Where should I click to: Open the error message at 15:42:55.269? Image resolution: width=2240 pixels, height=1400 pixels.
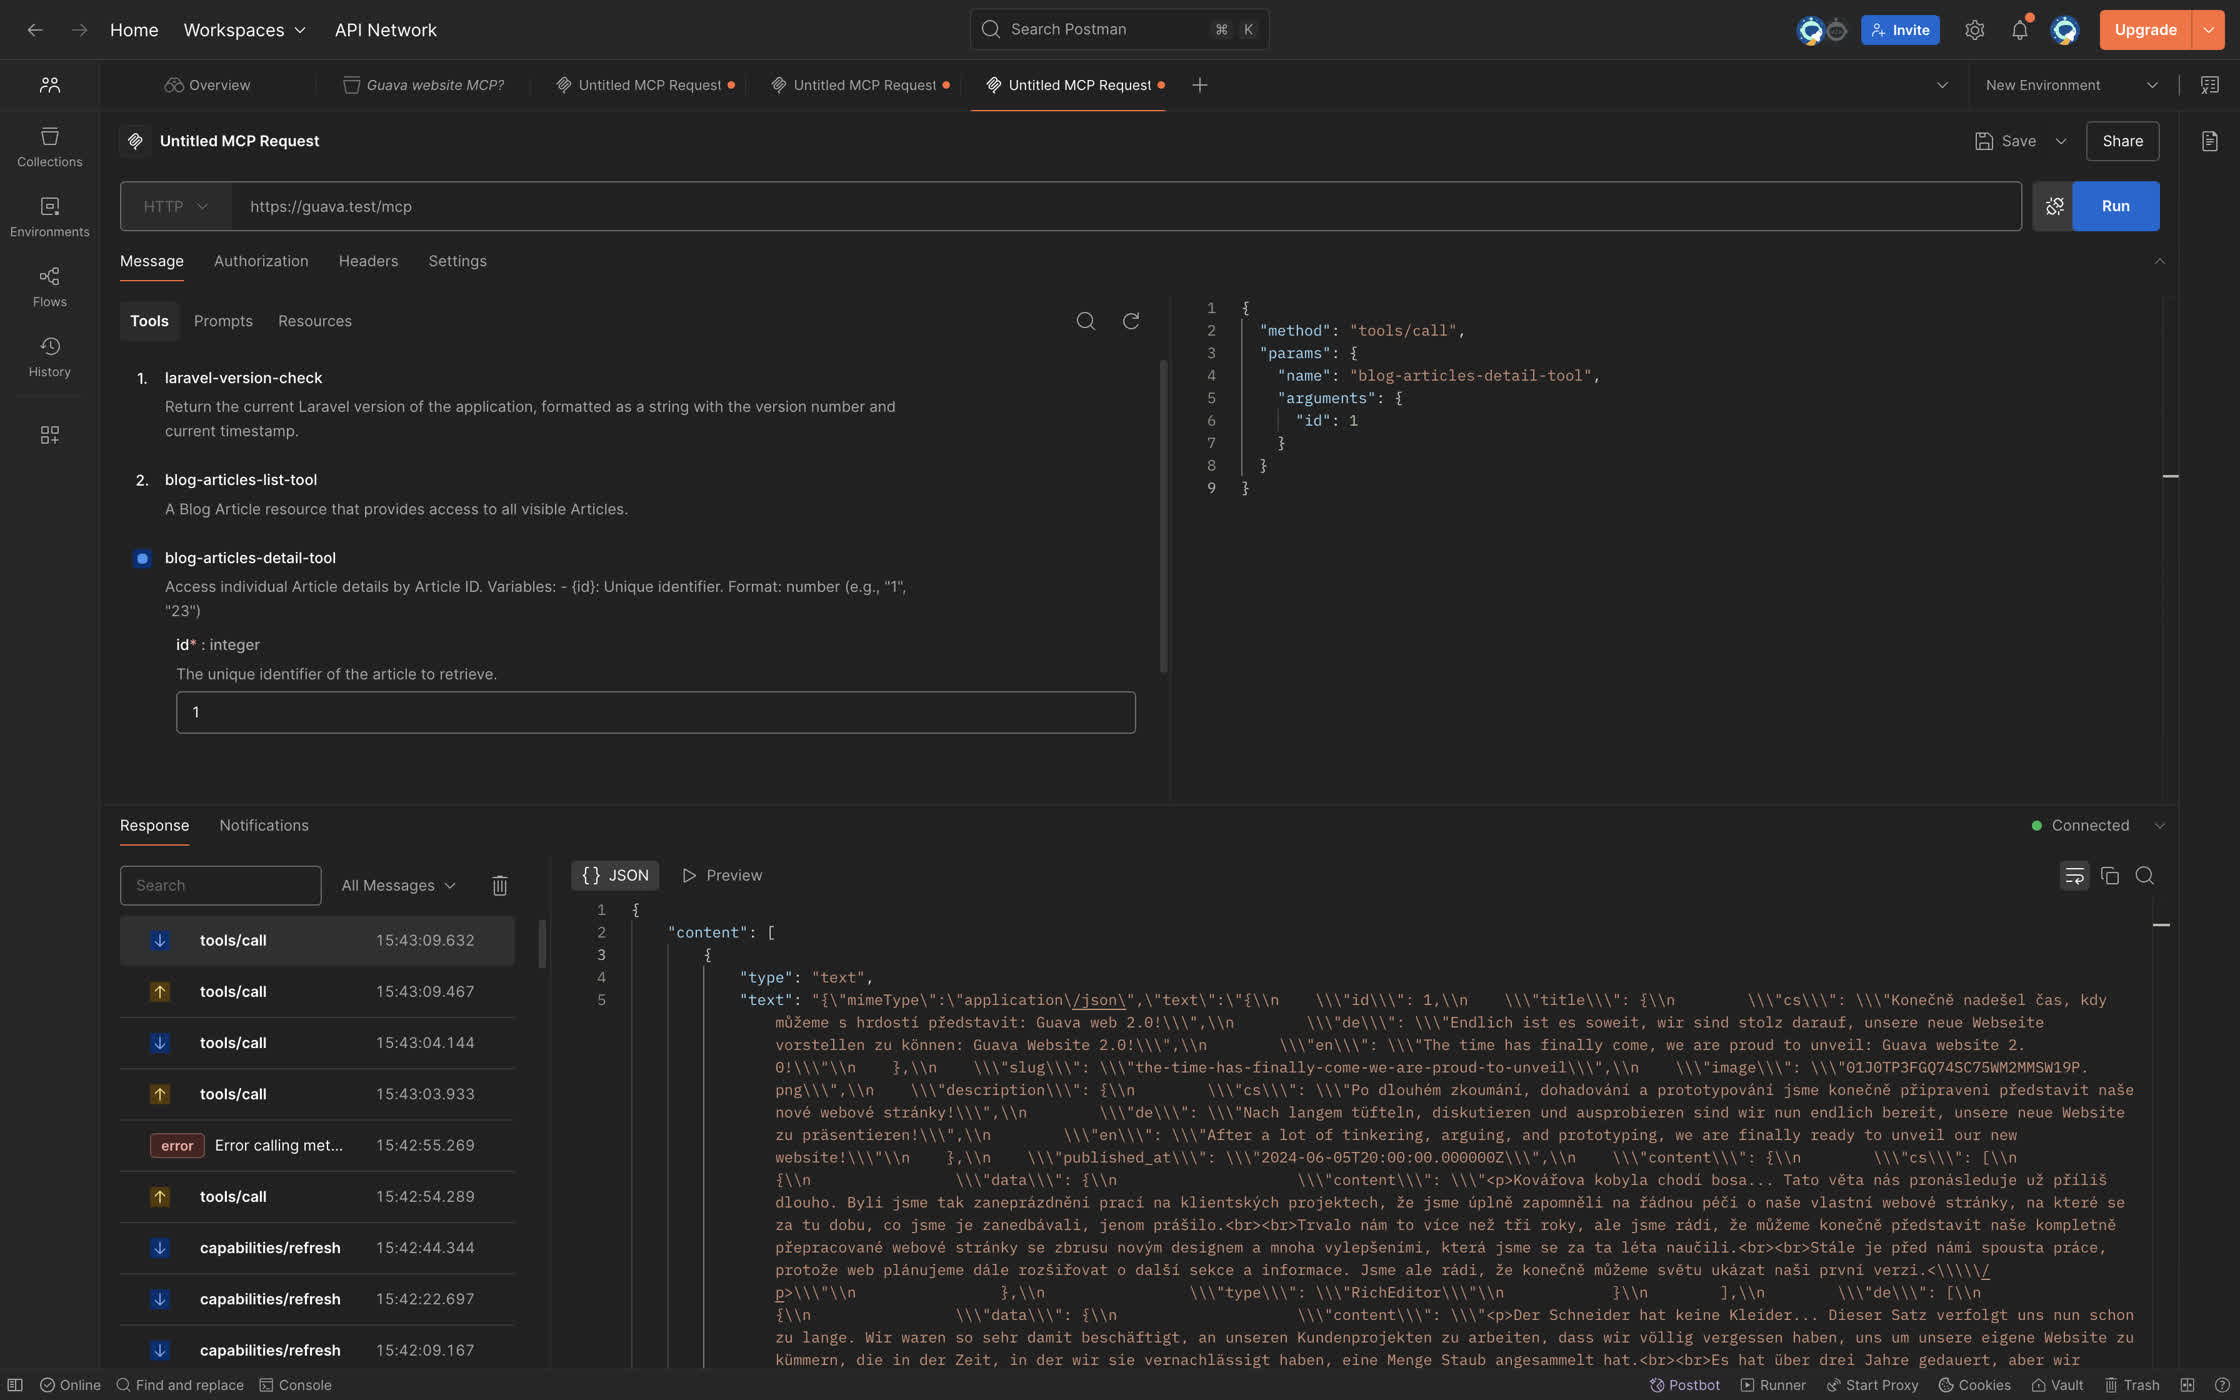click(x=317, y=1145)
